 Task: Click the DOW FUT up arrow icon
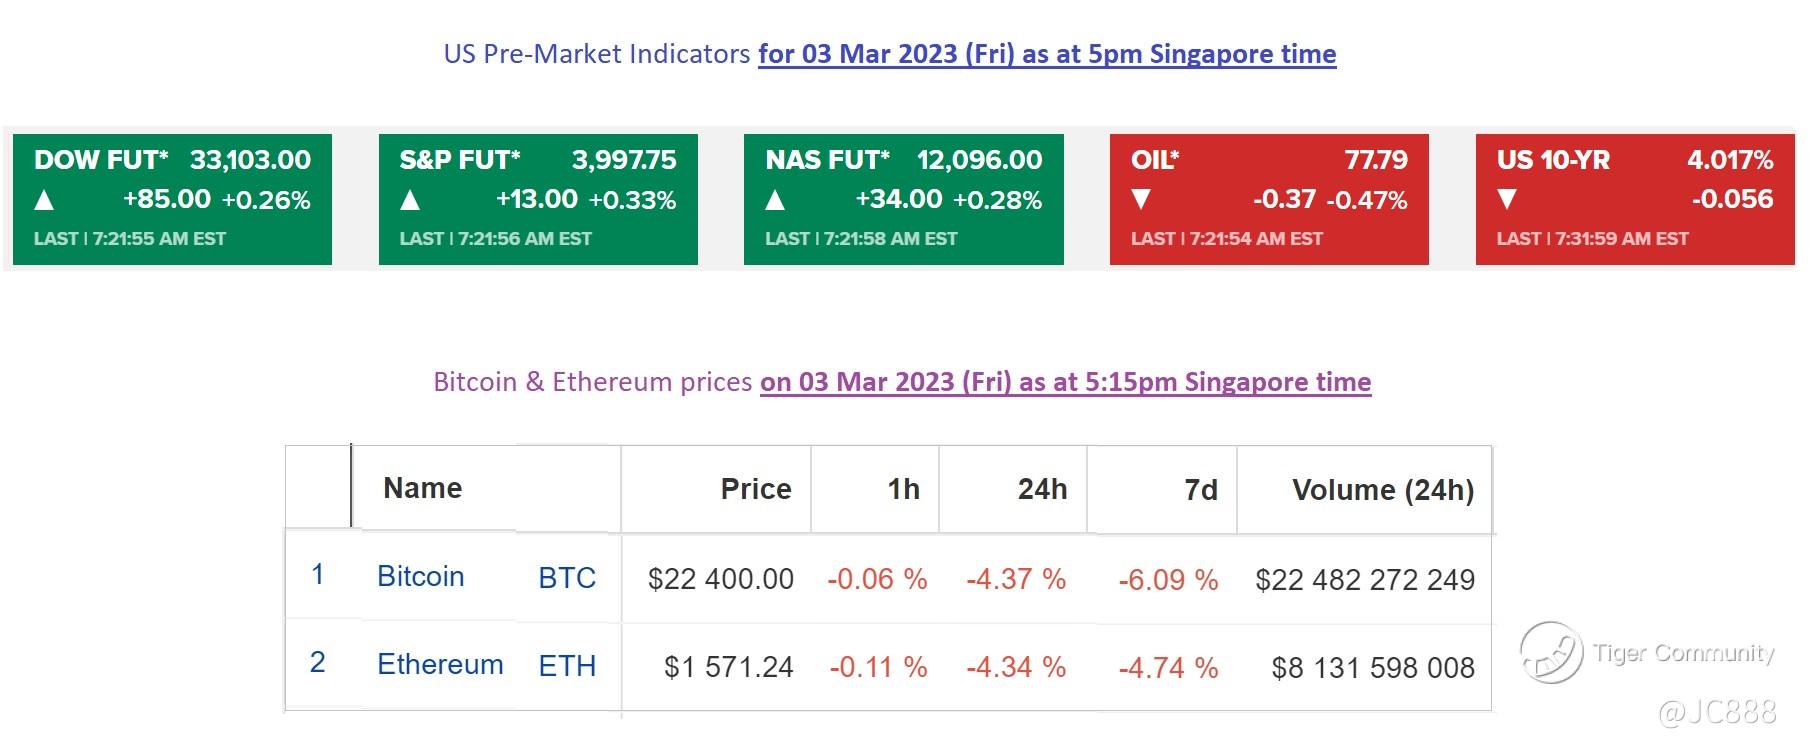[x=44, y=200]
